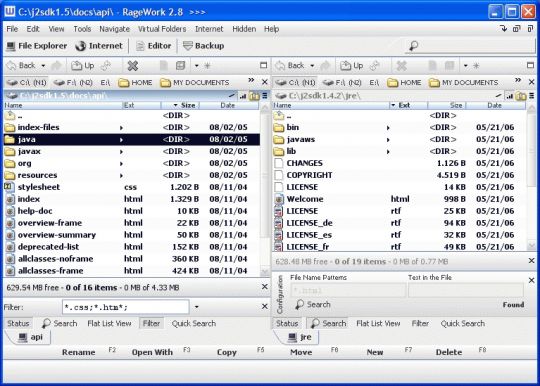
Task: Select the Status tab in left pane
Action: click(18, 323)
